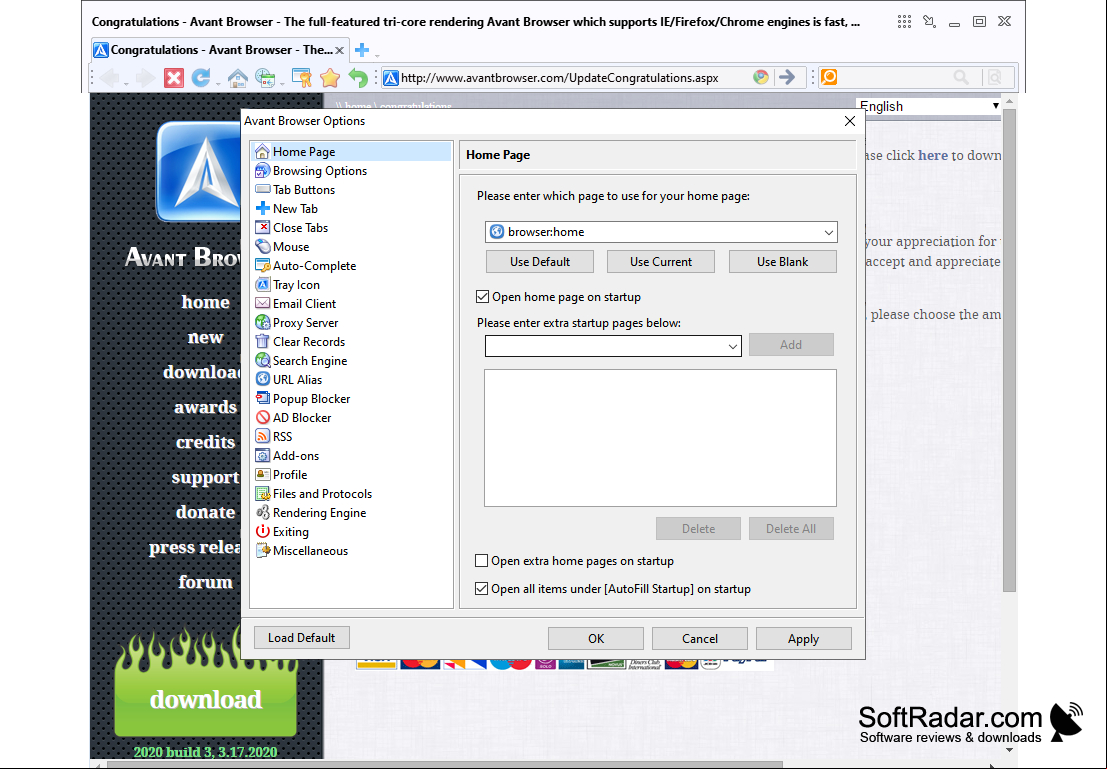Close the Congratulations tab

340,50
